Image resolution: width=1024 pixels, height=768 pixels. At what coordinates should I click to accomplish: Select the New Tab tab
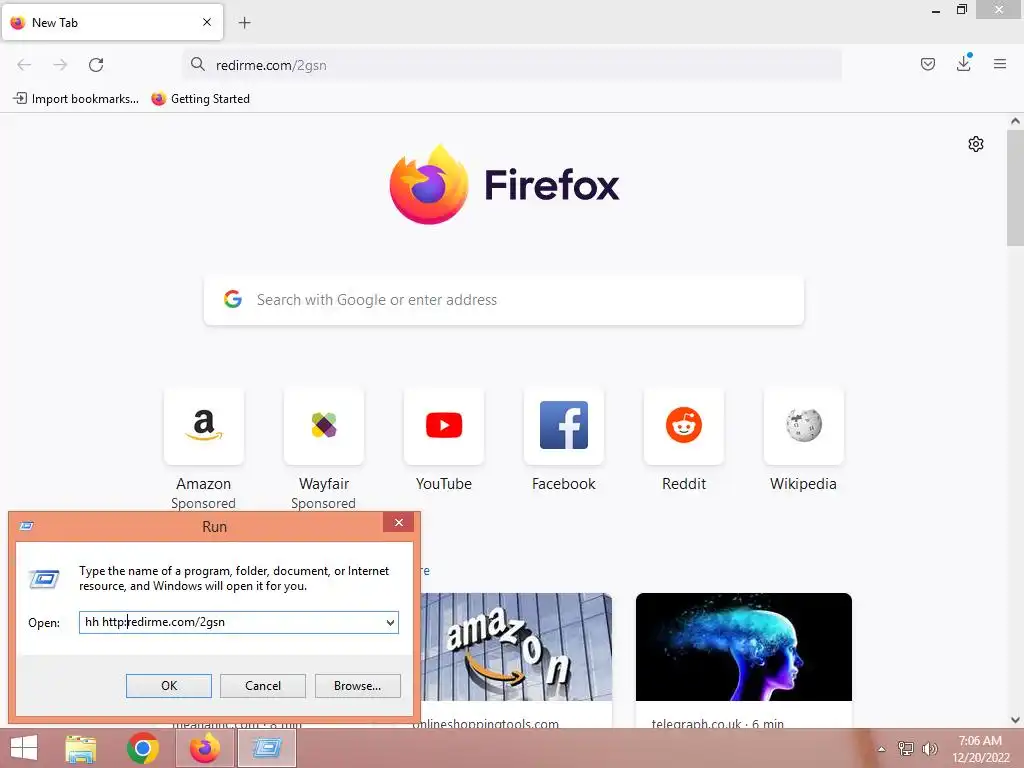pos(112,22)
